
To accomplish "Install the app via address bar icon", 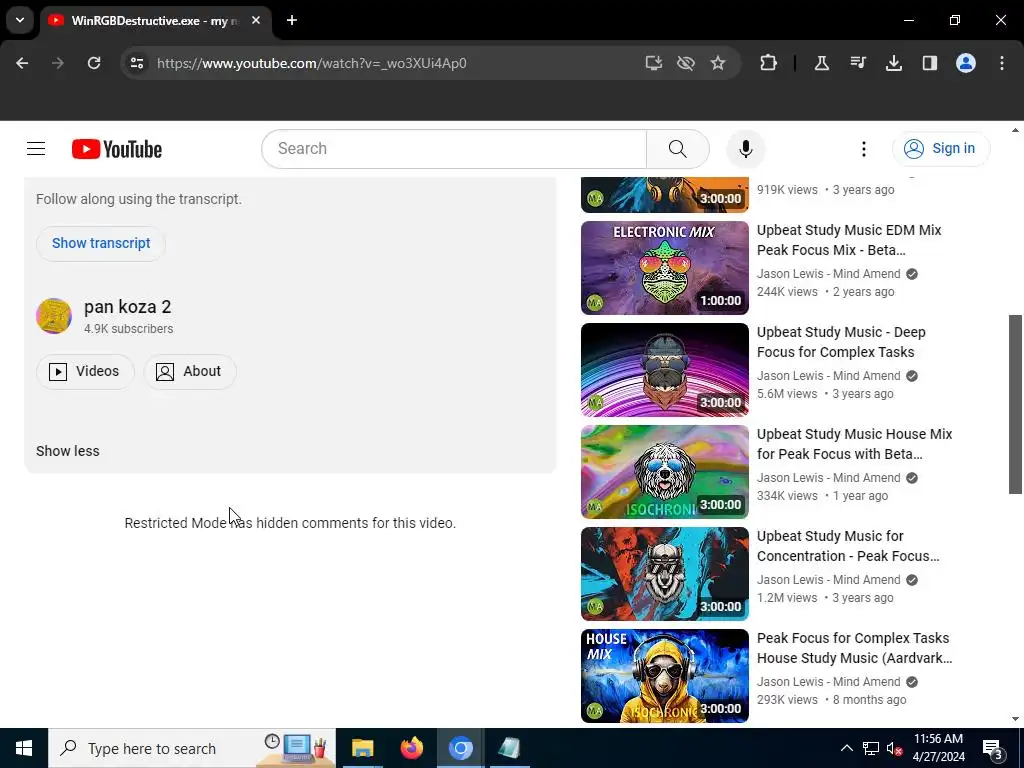I will [653, 63].
